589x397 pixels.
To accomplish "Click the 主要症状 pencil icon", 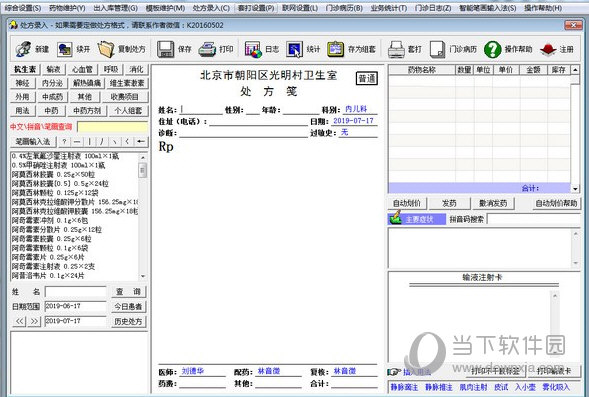I will [396, 218].
